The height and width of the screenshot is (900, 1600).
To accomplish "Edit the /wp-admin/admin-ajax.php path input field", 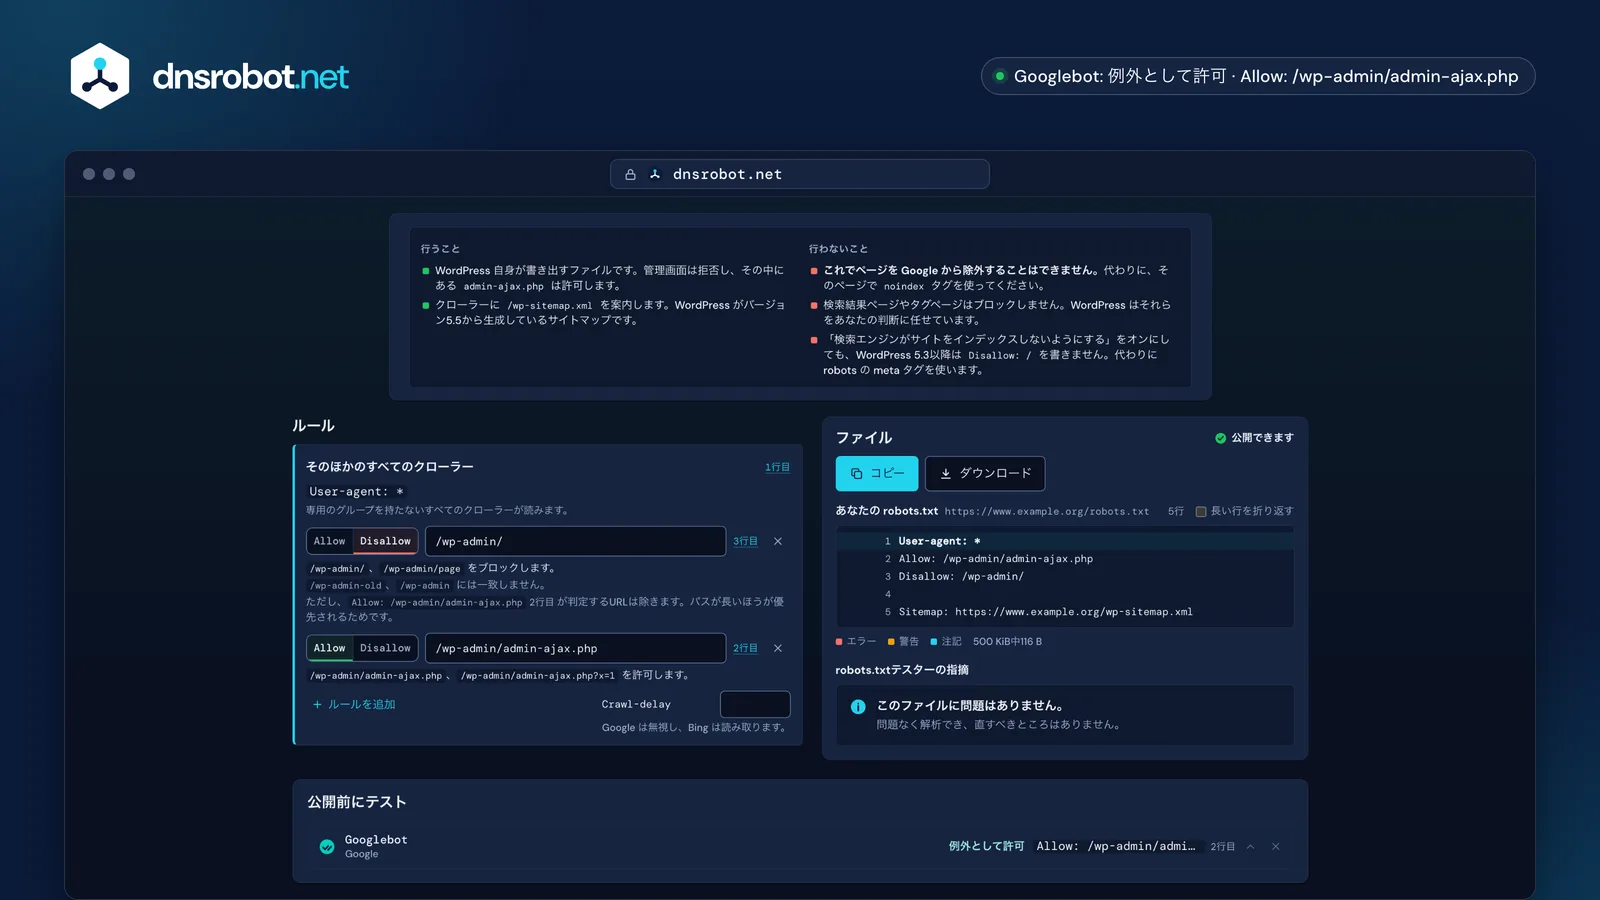I will click(x=575, y=648).
